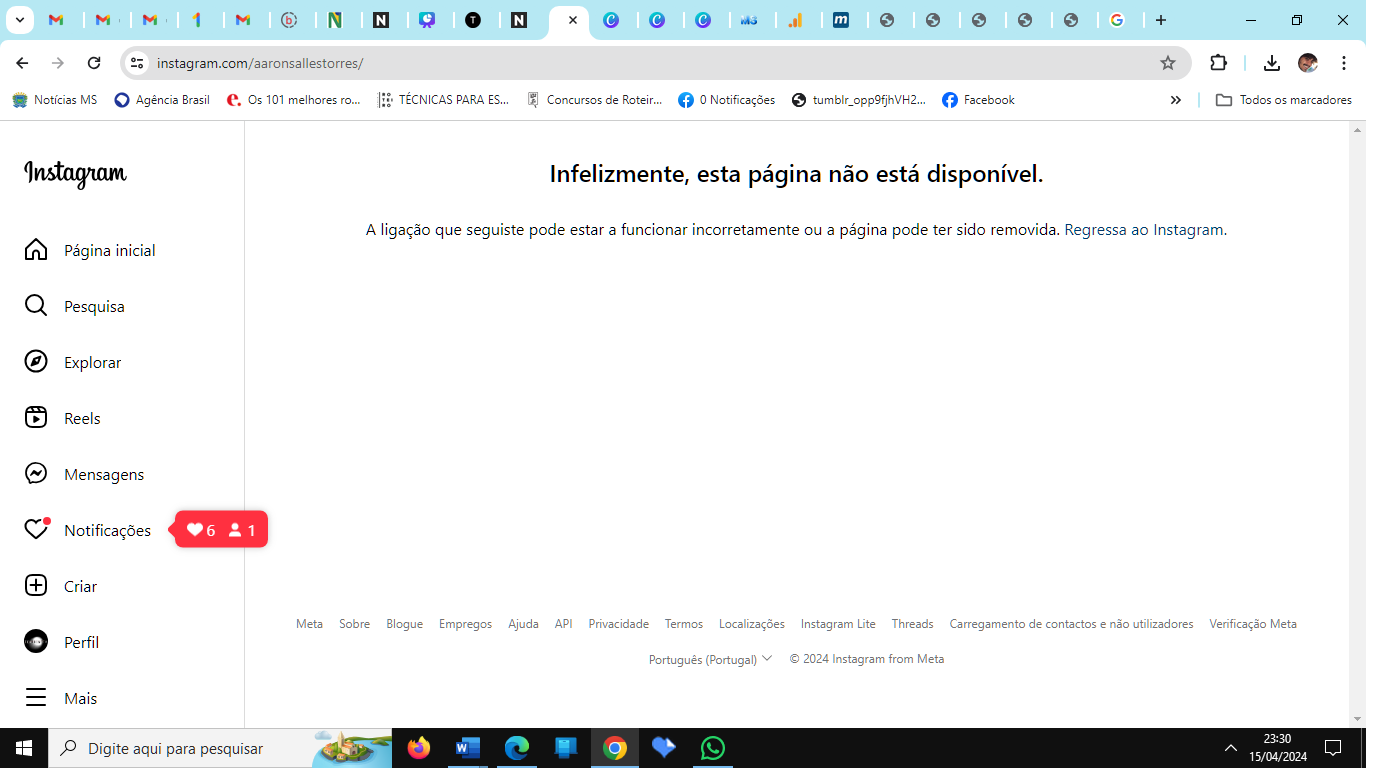
Task: Switch to the dark blue m tab
Action: tap(842, 20)
